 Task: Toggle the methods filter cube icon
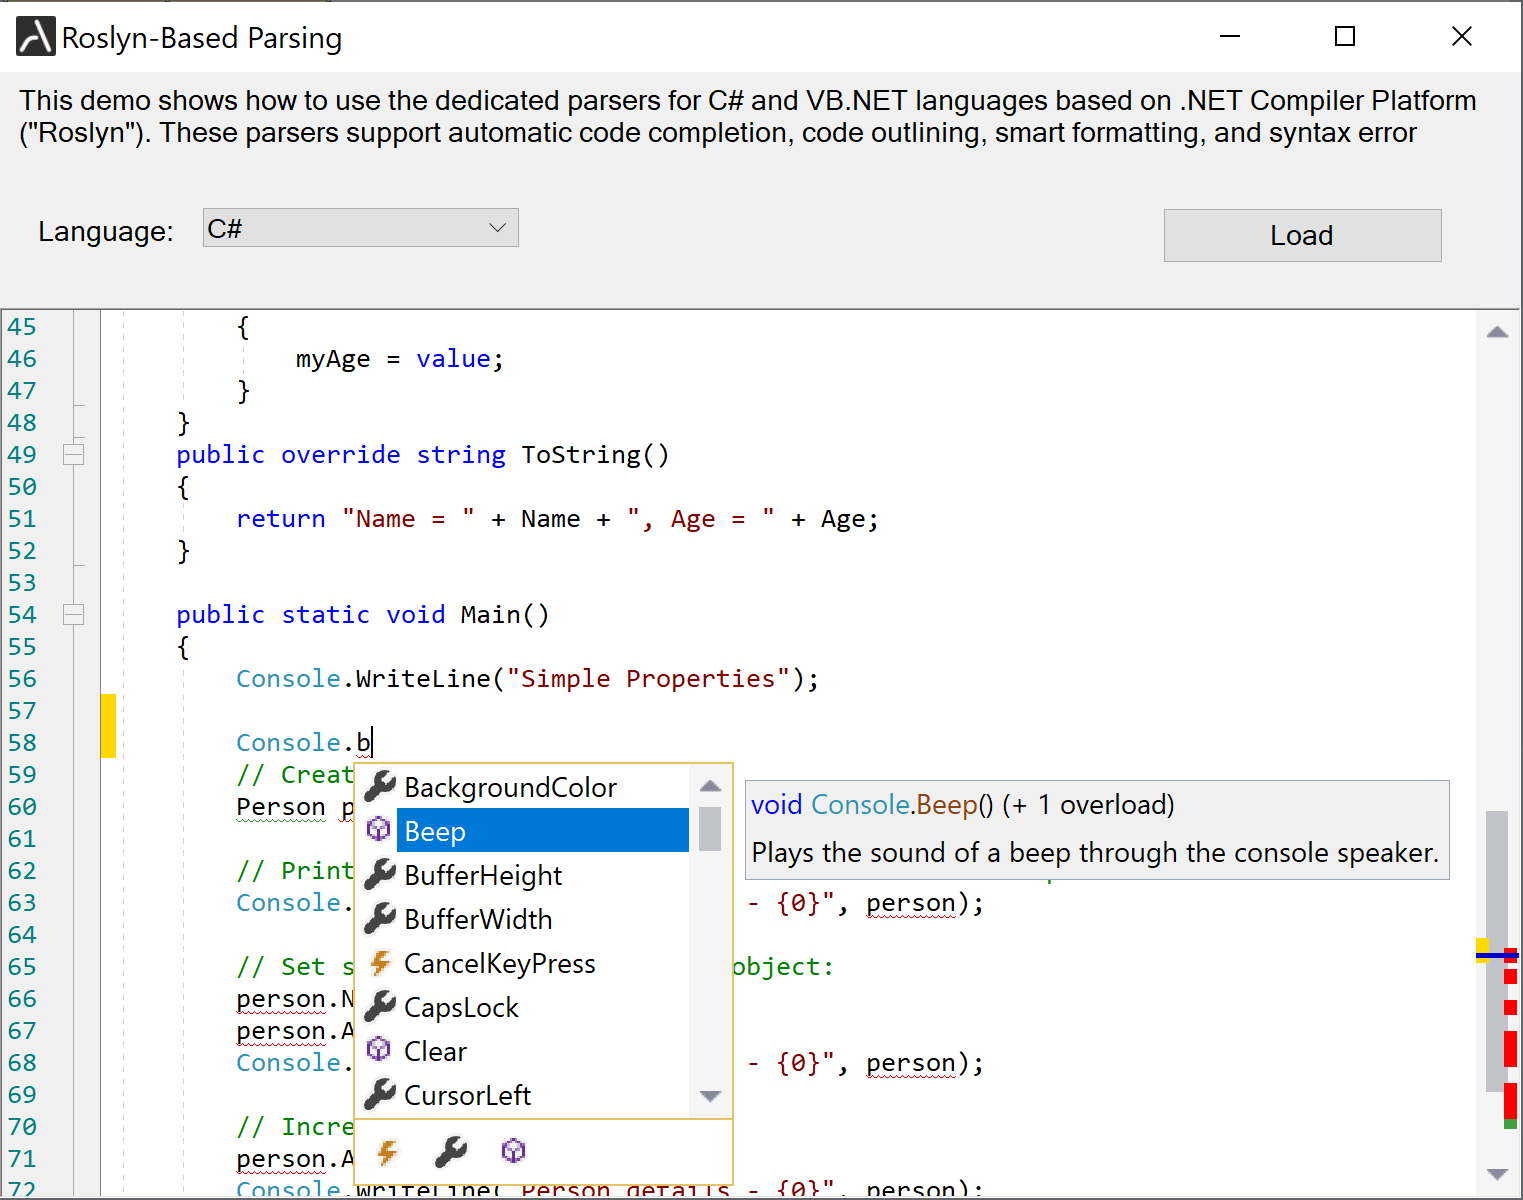tap(513, 1152)
